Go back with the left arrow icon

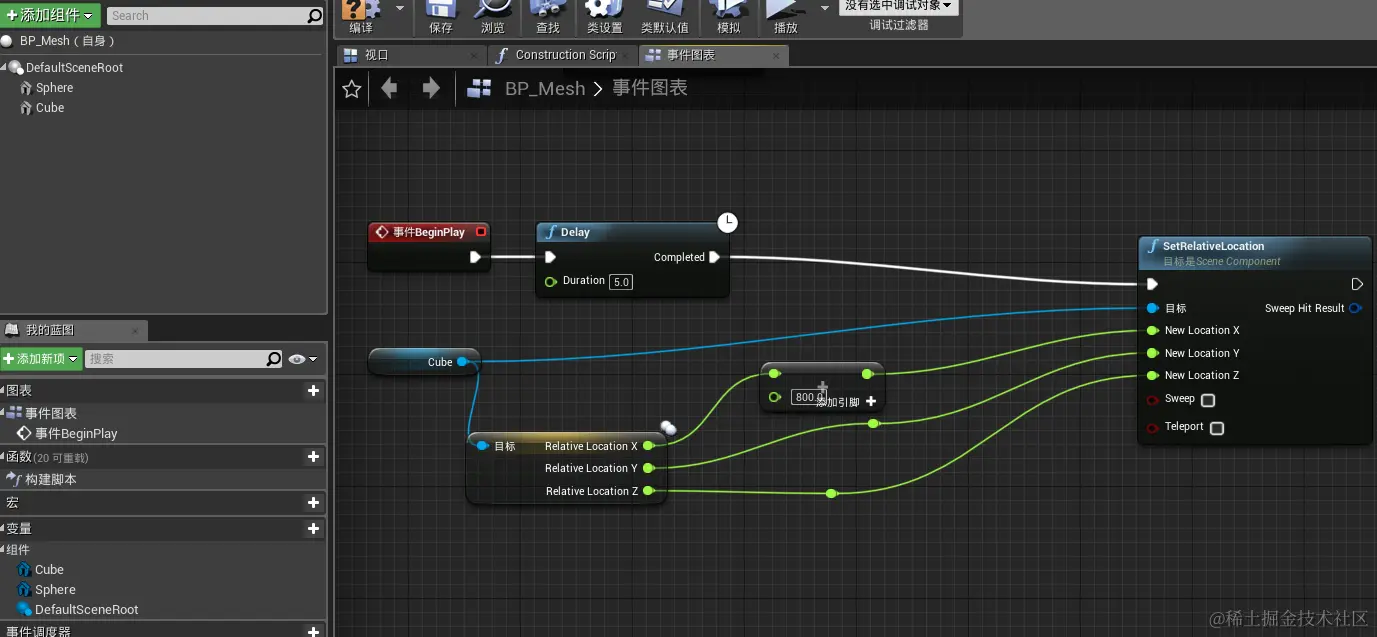(389, 88)
